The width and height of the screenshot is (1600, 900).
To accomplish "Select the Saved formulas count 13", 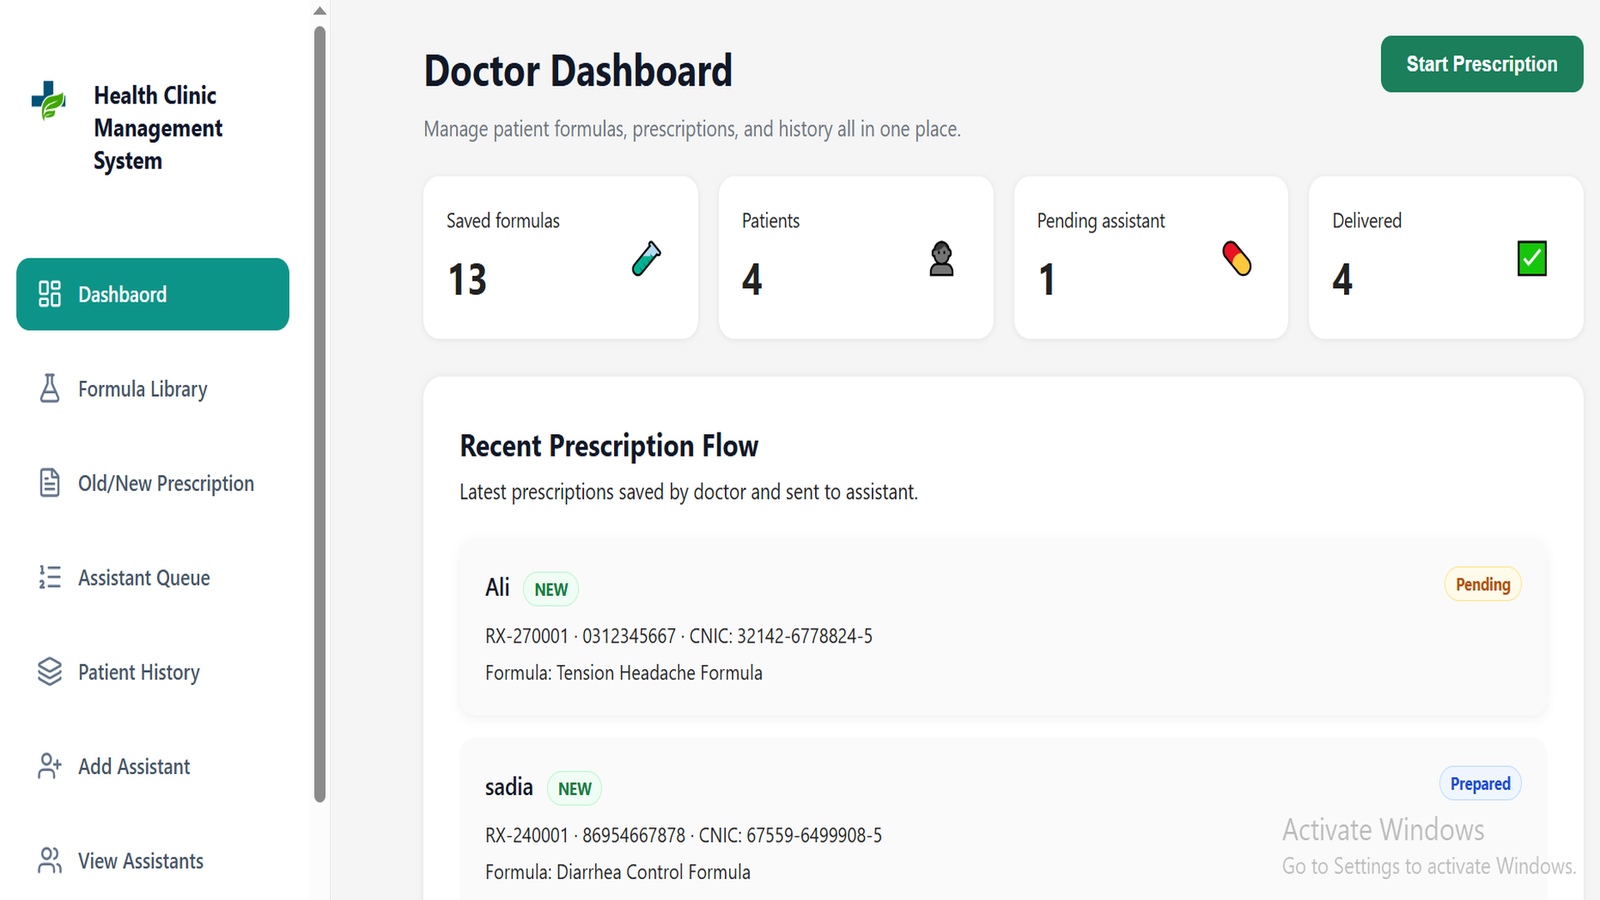I will pyautogui.click(x=467, y=280).
